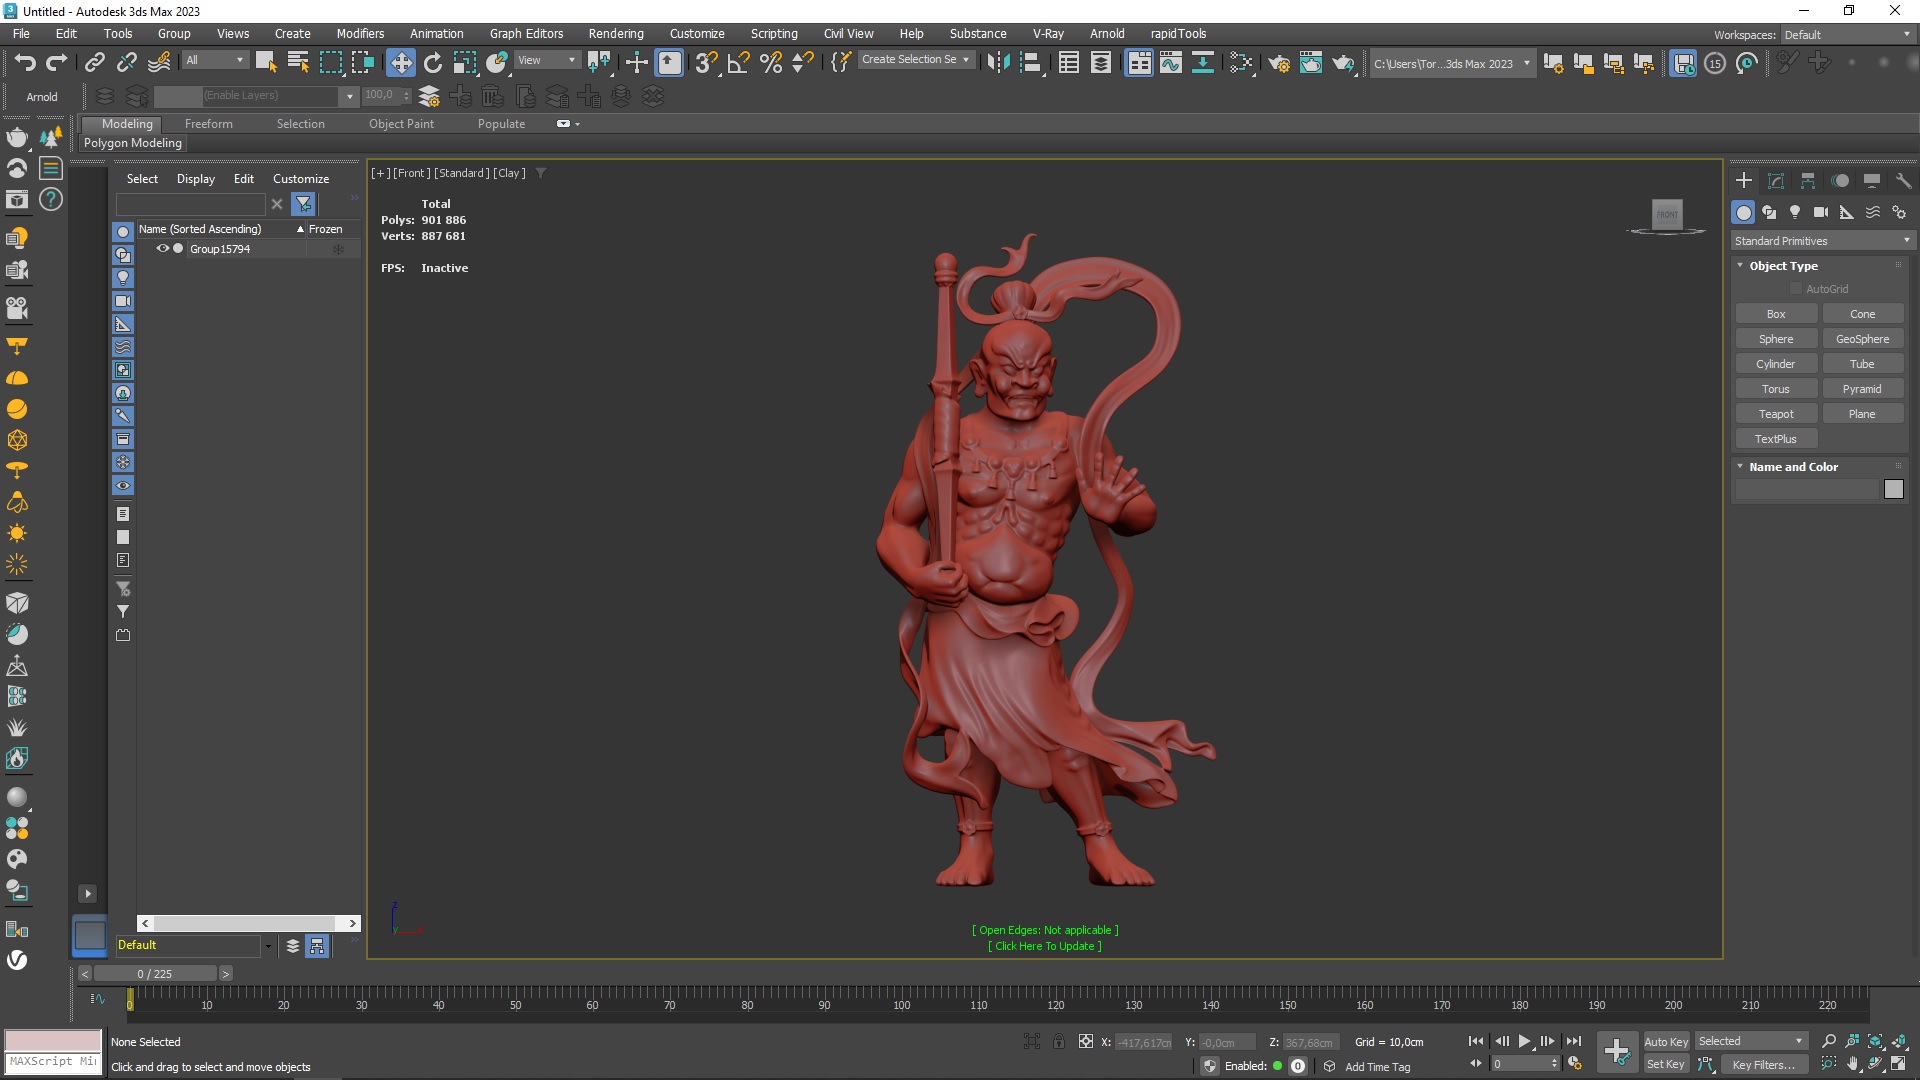Viewport: 1920px width, 1080px height.
Task: Click the object color swatch
Action: click(1893, 489)
